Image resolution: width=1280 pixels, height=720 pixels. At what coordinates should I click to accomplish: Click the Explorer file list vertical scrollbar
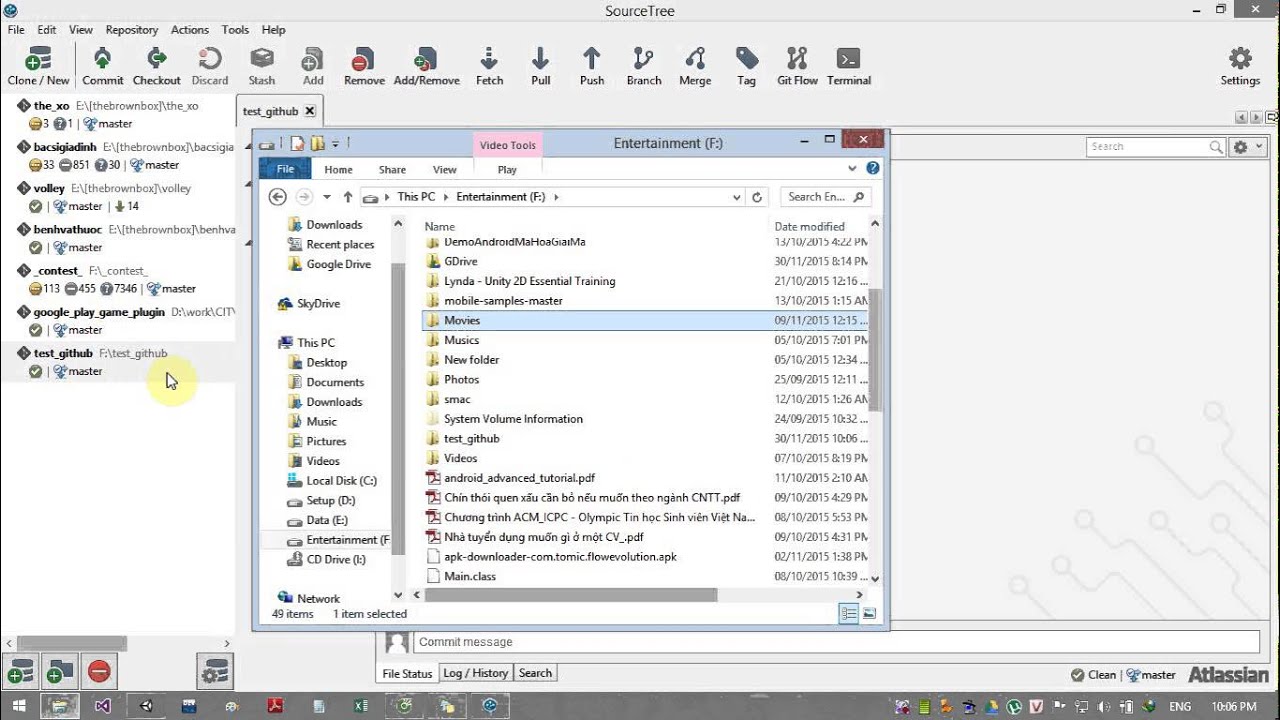click(x=875, y=350)
